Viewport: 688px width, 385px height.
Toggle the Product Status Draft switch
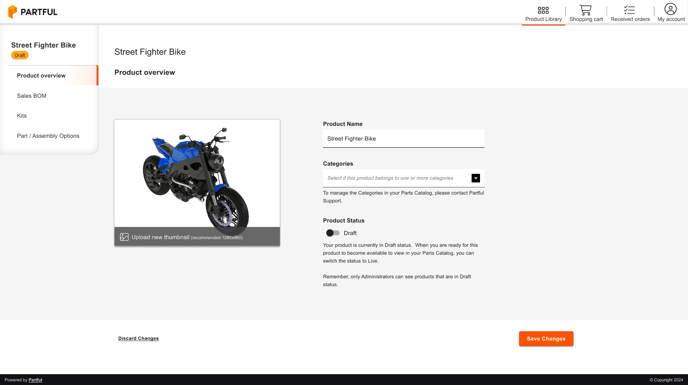pos(333,233)
